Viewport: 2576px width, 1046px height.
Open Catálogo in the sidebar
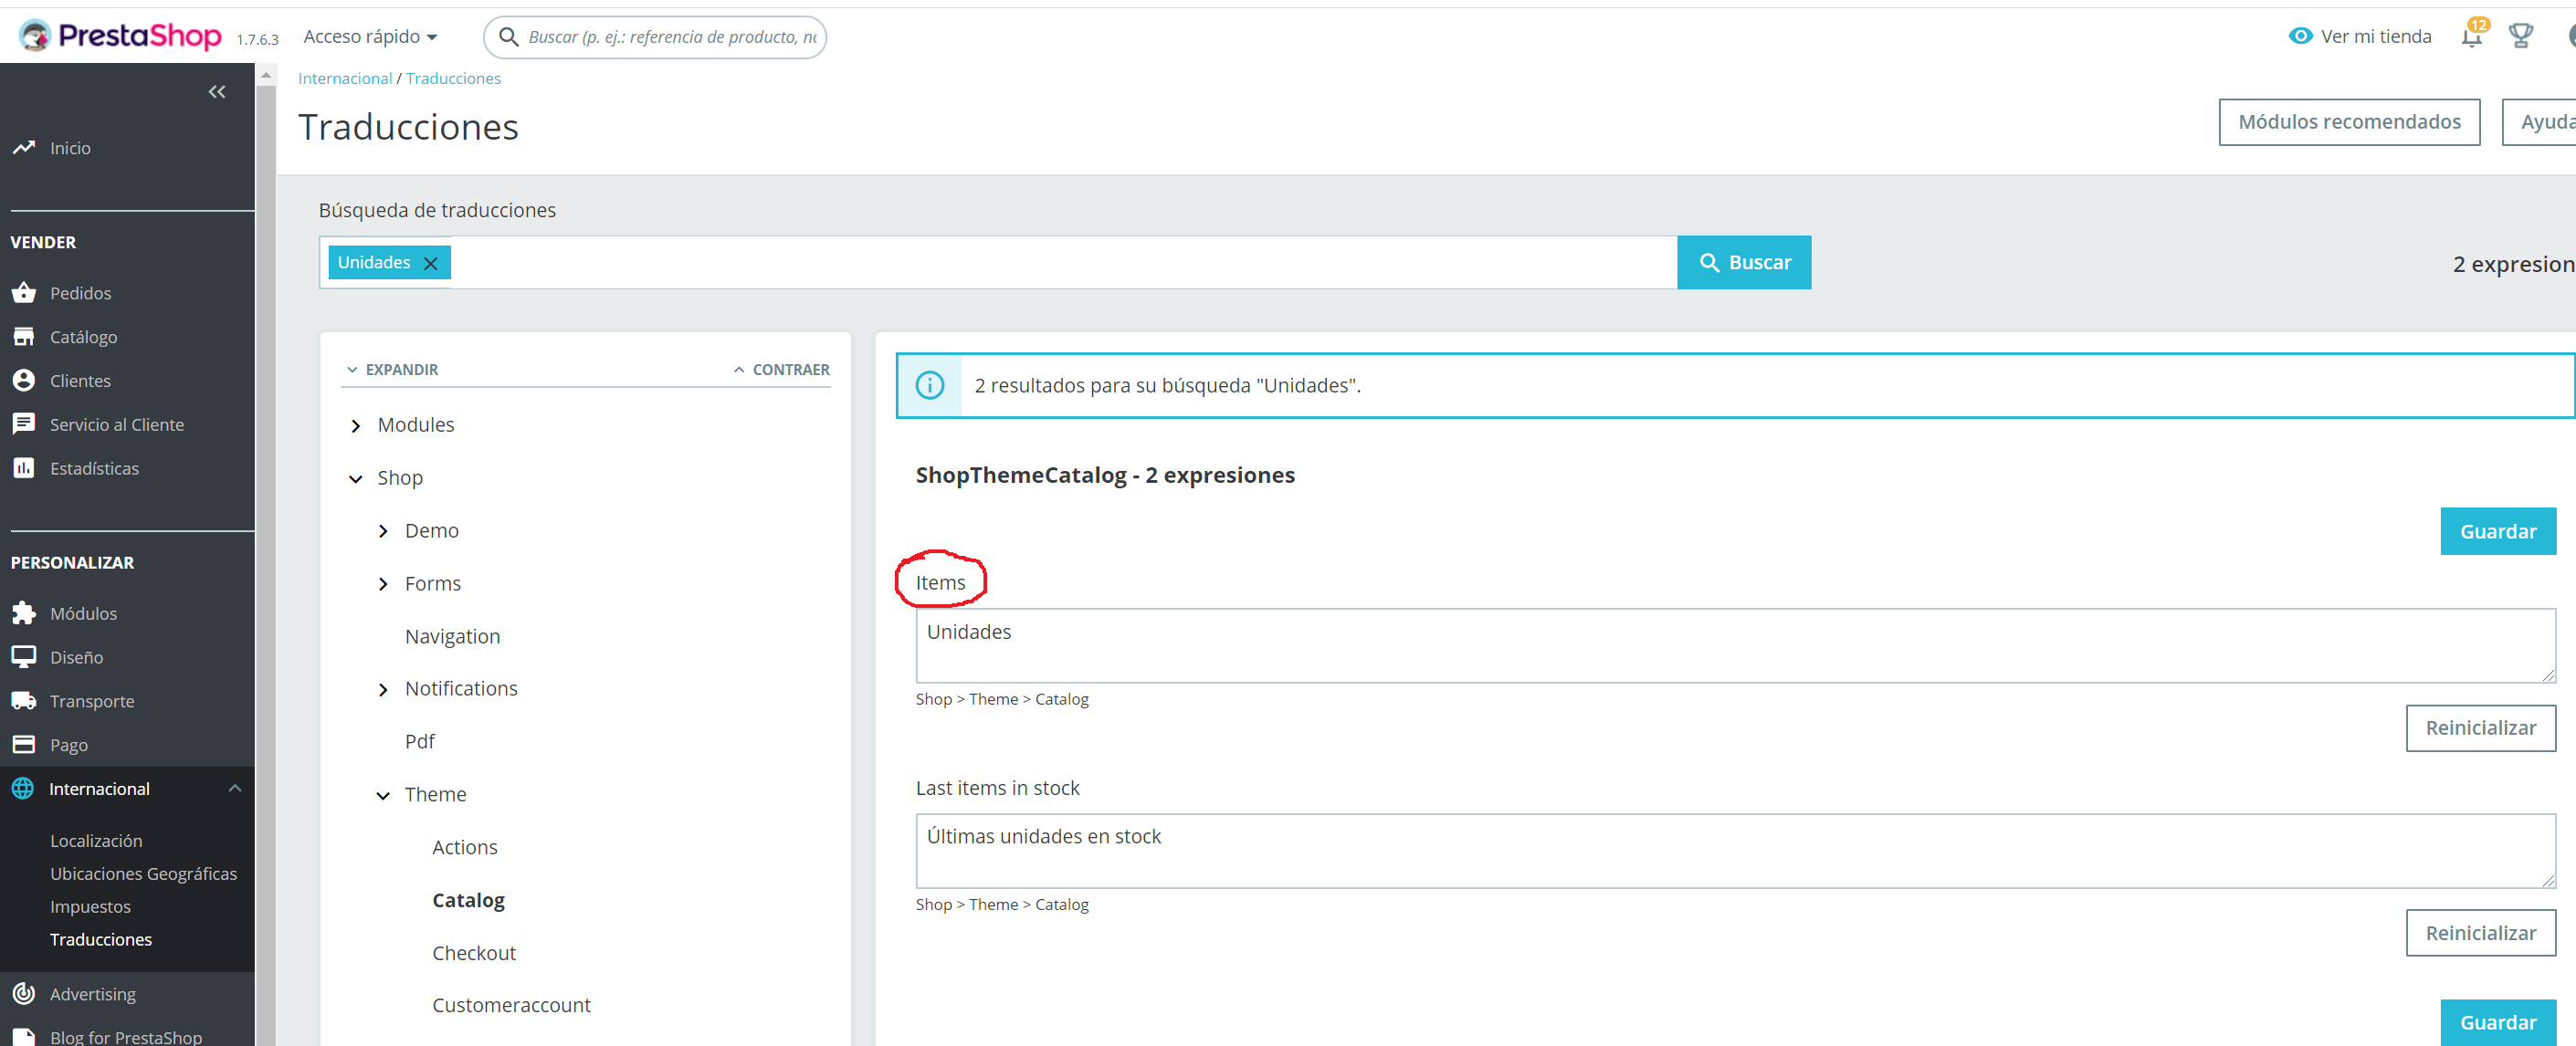coord(84,337)
